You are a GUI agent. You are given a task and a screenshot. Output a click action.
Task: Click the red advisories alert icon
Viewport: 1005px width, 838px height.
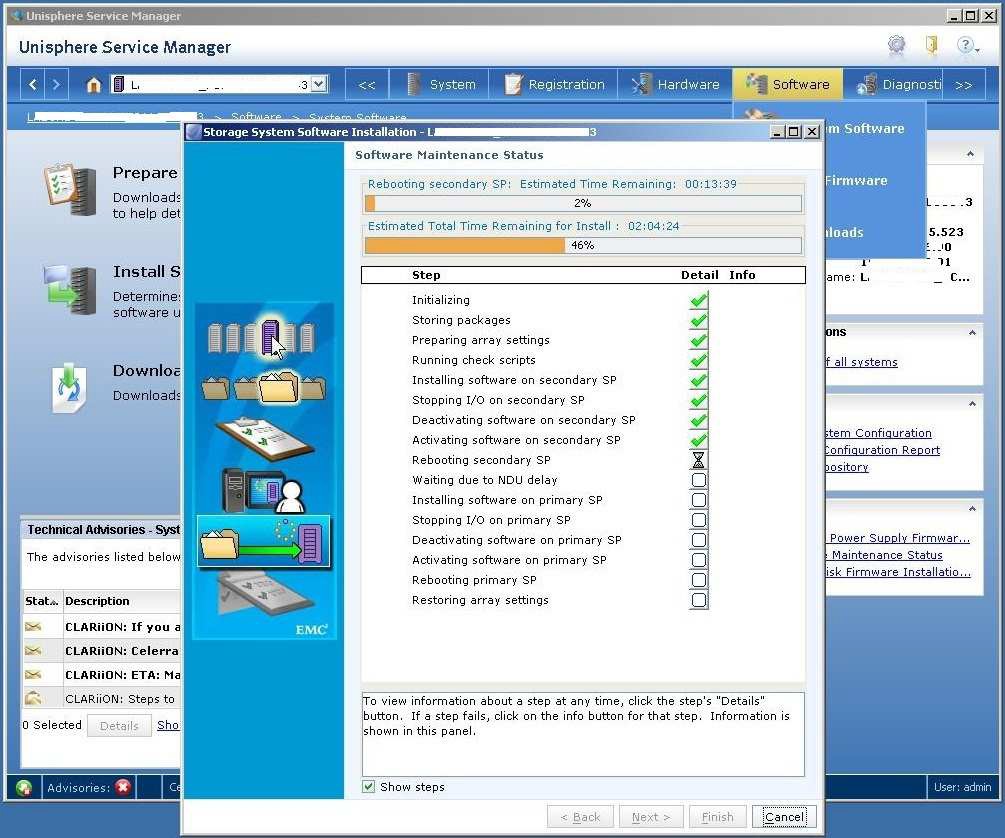[123, 787]
